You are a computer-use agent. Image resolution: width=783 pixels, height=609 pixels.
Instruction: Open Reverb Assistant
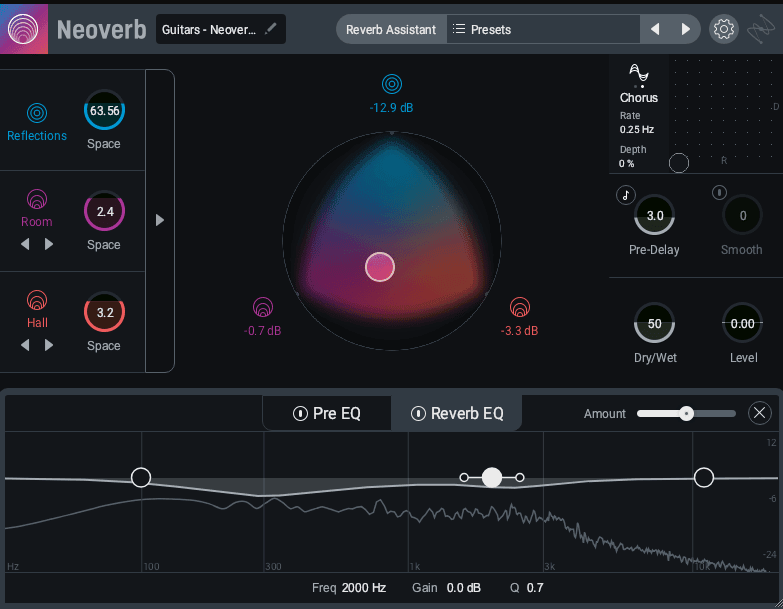point(391,29)
